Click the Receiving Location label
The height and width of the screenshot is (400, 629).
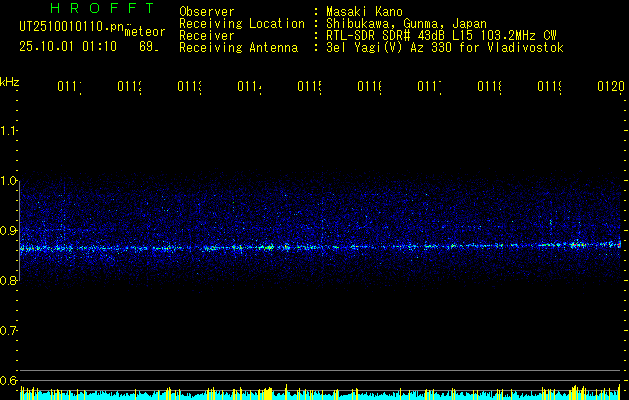coord(242,24)
